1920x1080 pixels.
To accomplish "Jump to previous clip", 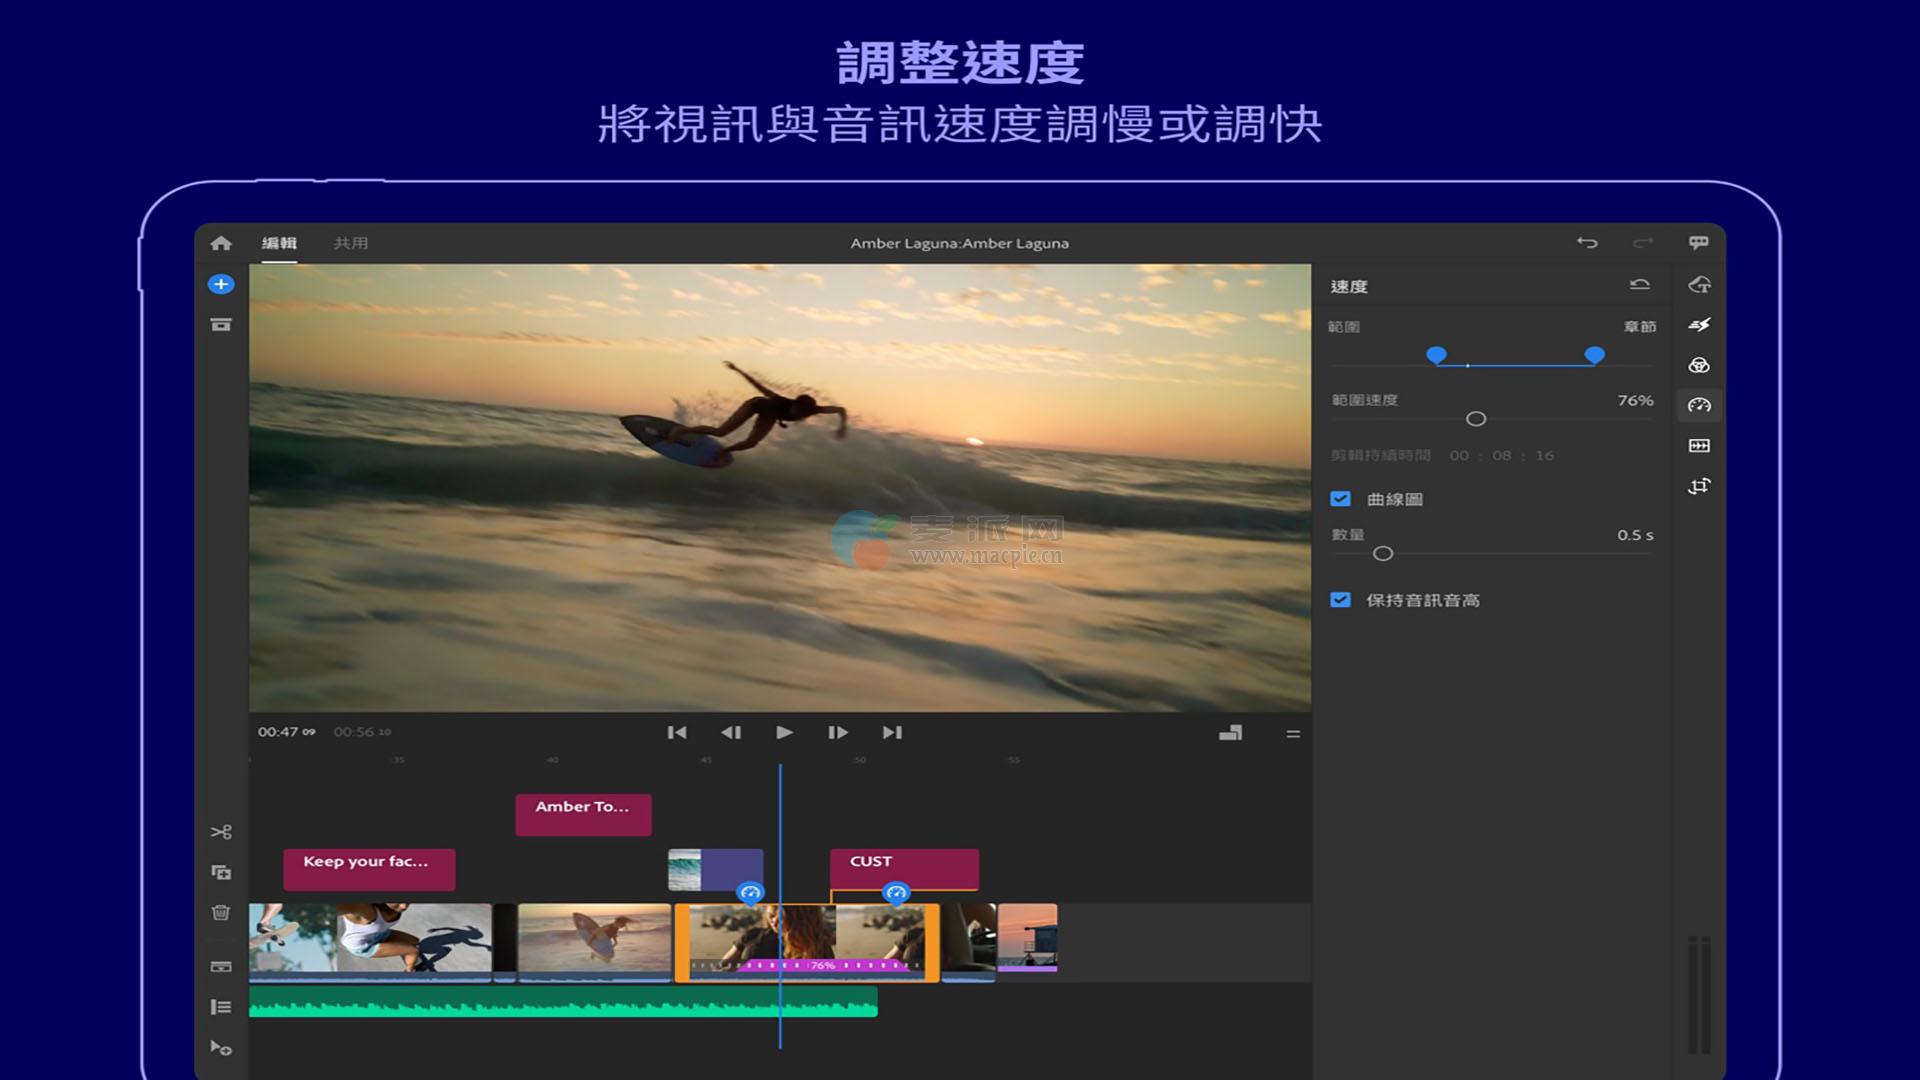I will [677, 733].
